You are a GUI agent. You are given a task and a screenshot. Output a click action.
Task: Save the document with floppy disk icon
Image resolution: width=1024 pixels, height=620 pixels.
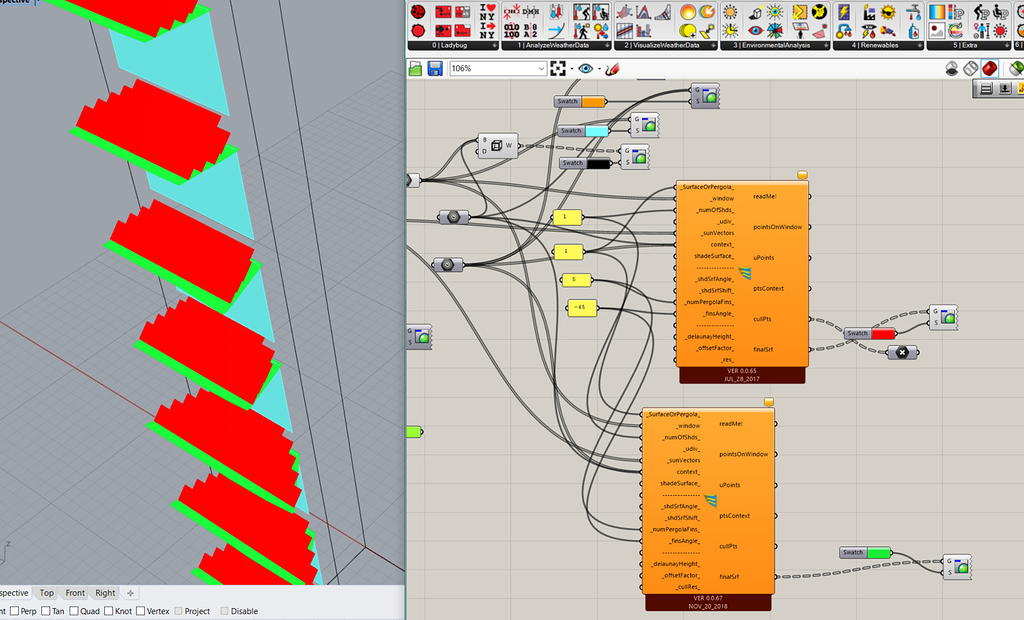pos(435,68)
